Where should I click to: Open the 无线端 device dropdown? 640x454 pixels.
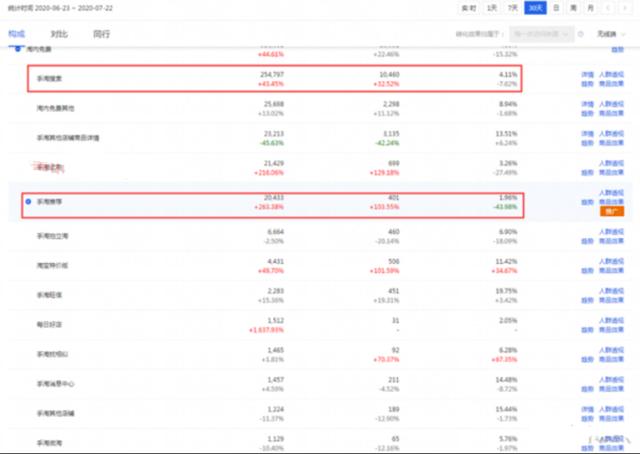(x=611, y=34)
